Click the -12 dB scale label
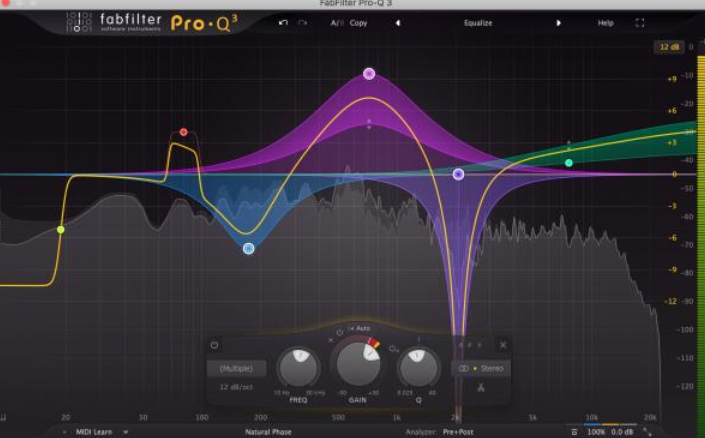Screen dimensions: 705x438 670,301
